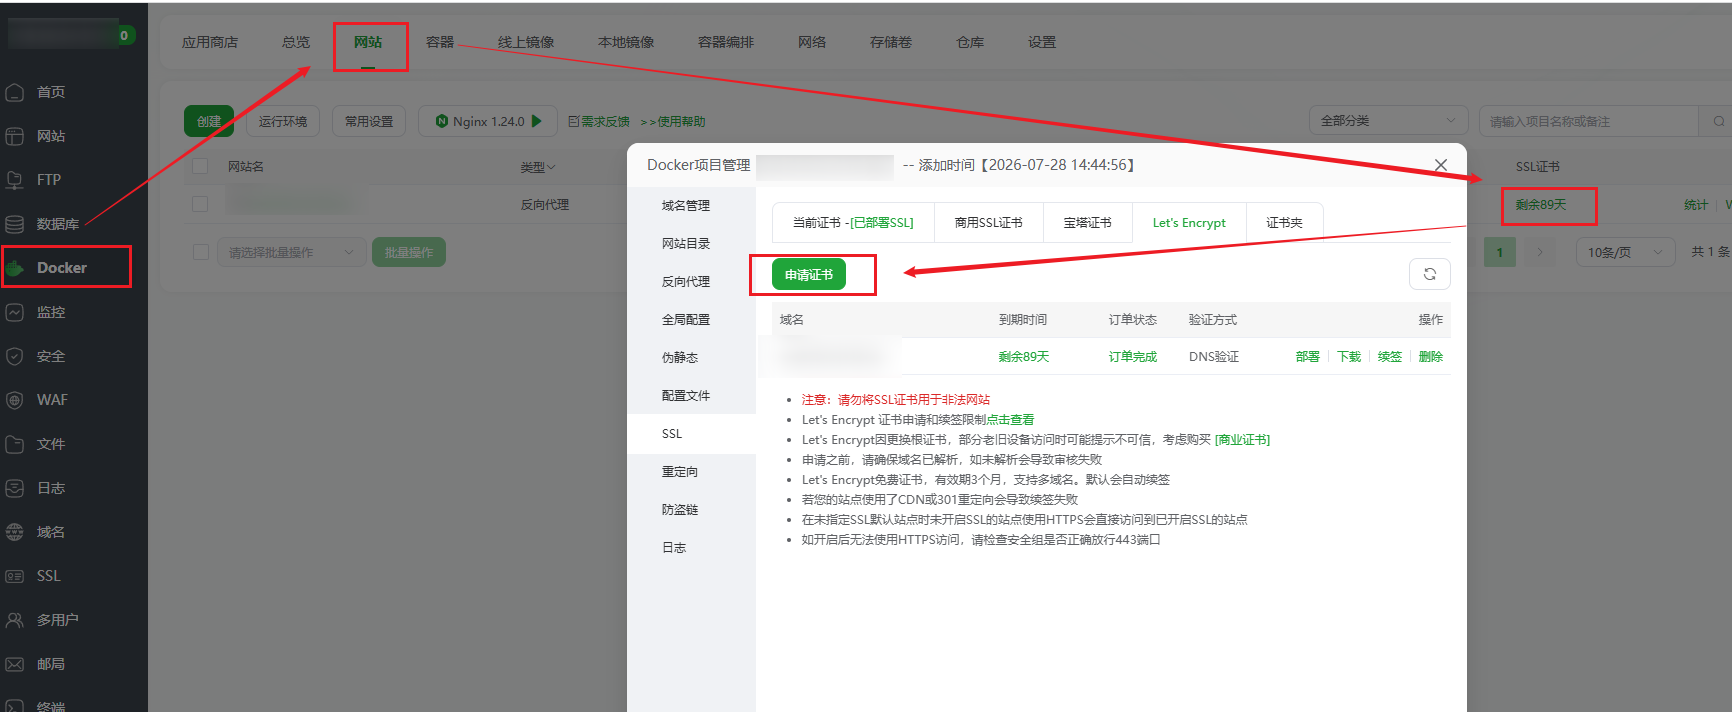The image size is (1732, 712).
Task: Switch to 线上镜像 tab
Action: [x=526, y=42]
